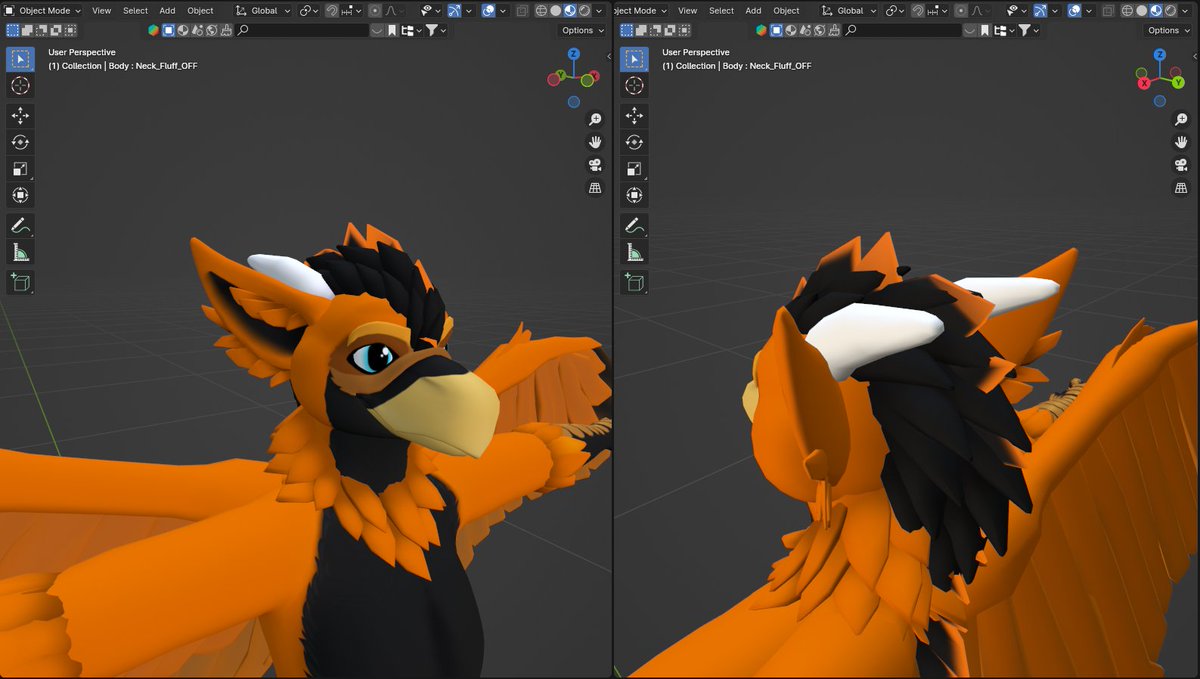
Task: Open Global orientation dropdown in left viewport
Action: click(264, 10)
